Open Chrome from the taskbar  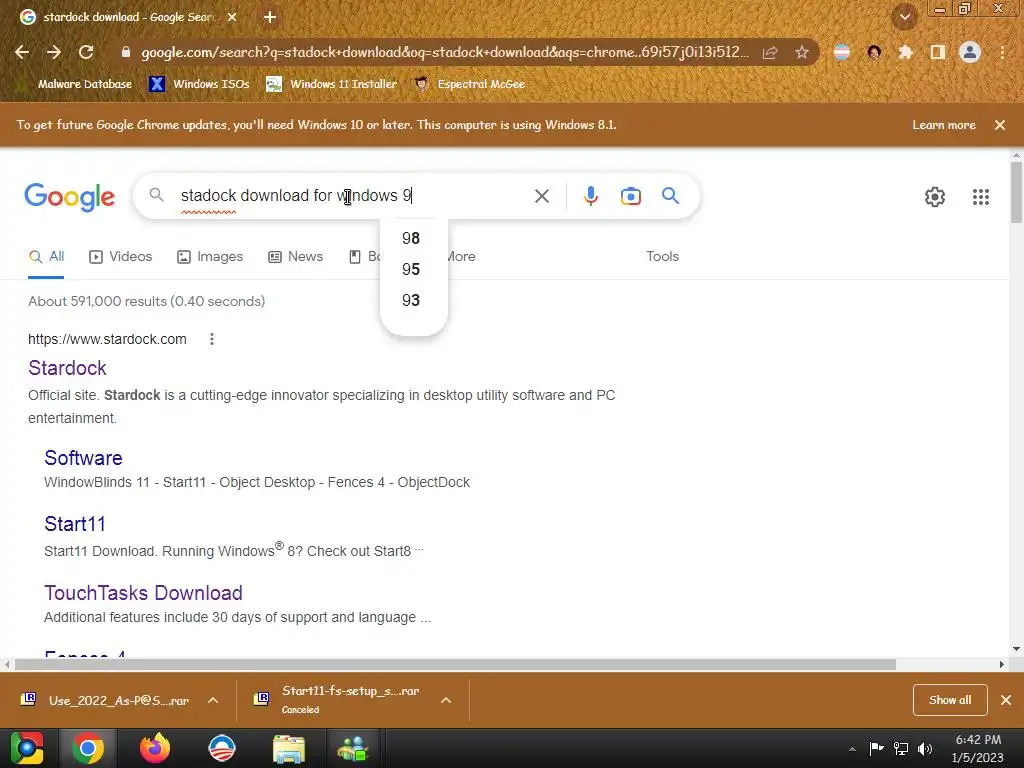(88, 748)
